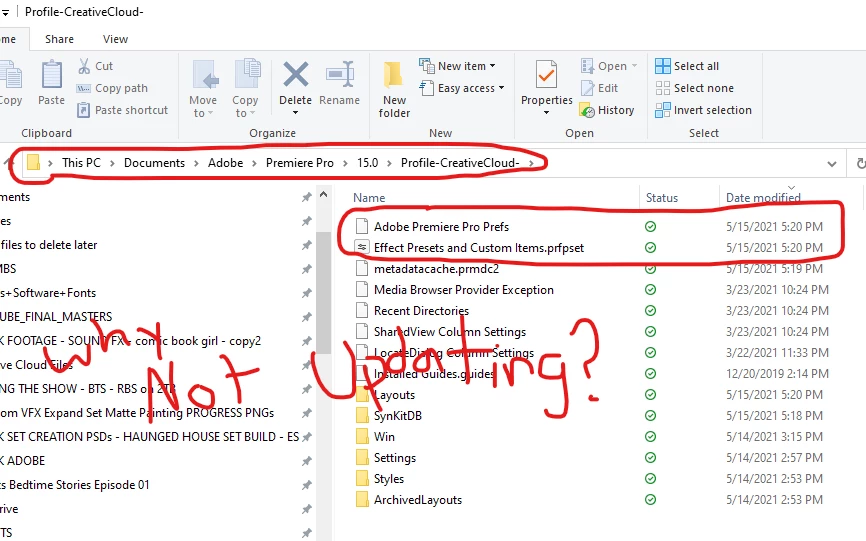866x541 pixels.
Task: Click the Cut scissors icon
Action: [84, 66]
